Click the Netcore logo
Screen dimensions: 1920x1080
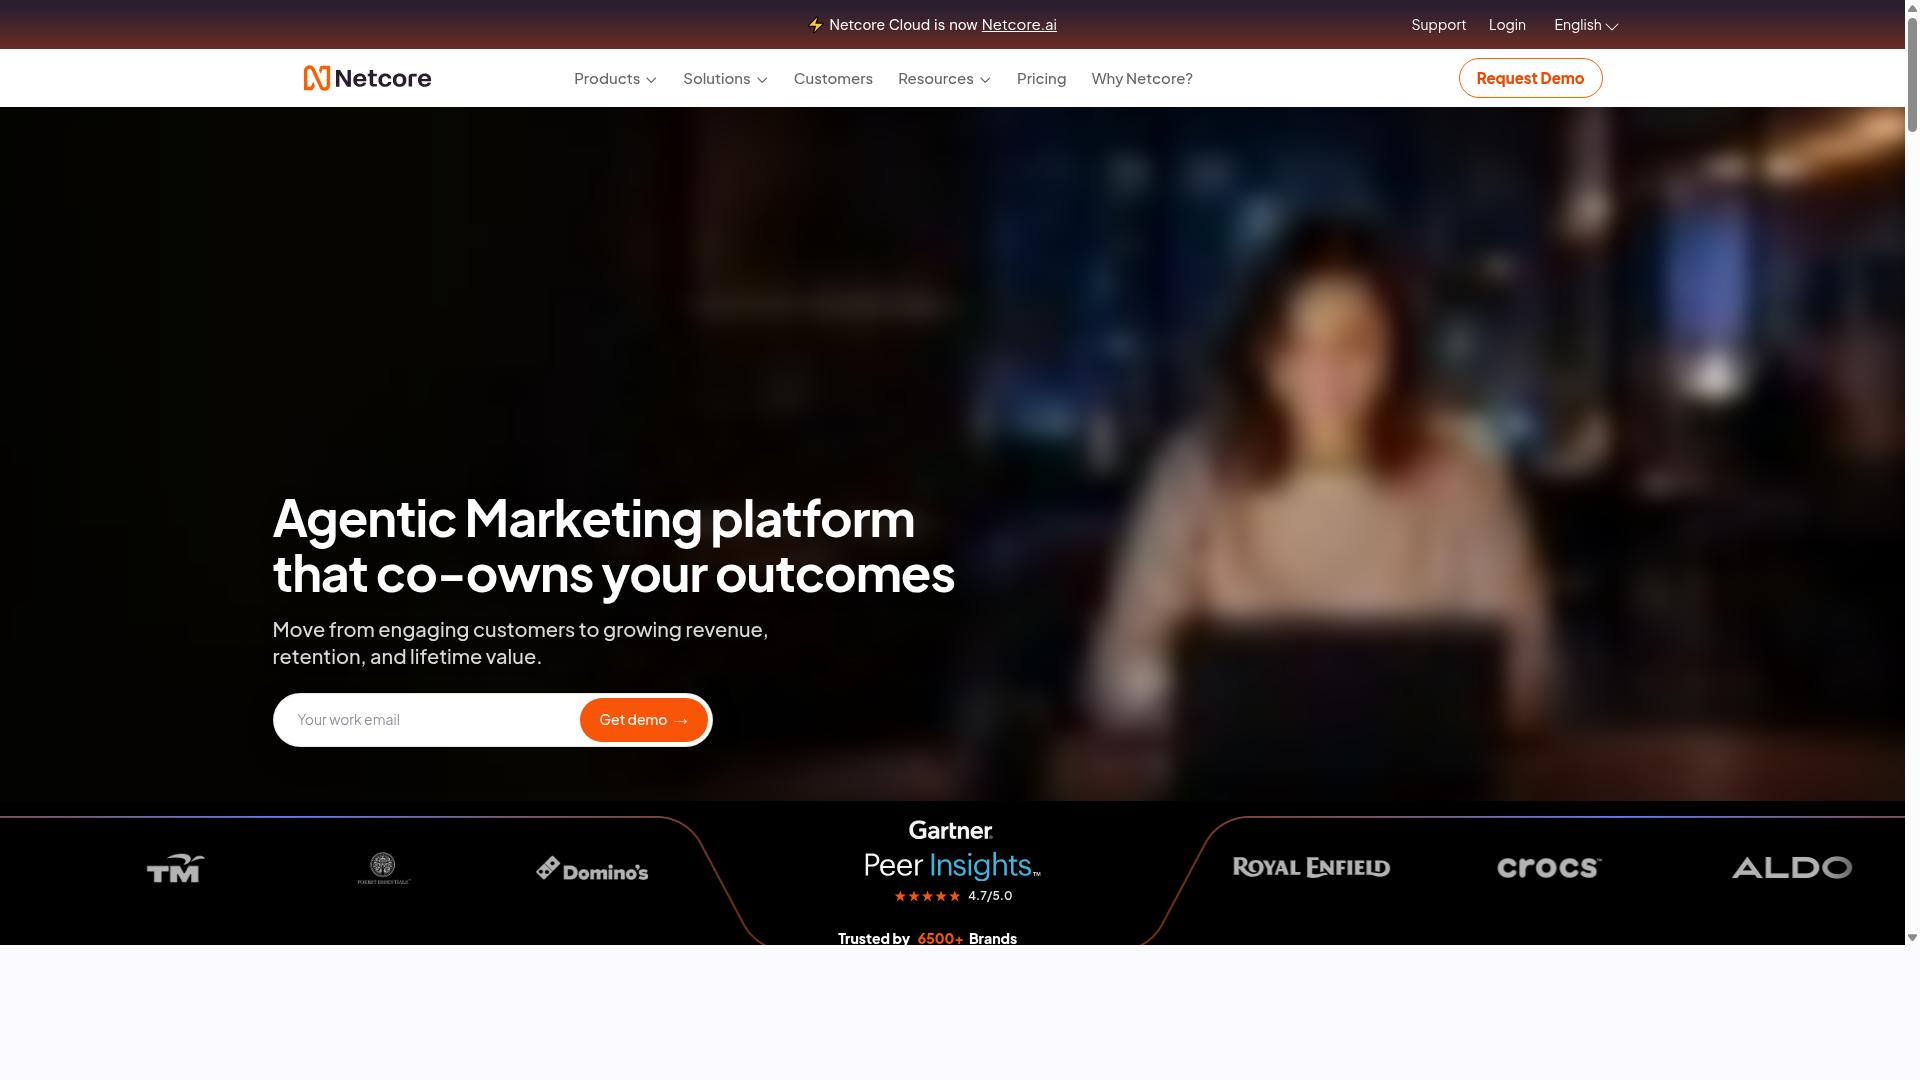coord(367,78)
